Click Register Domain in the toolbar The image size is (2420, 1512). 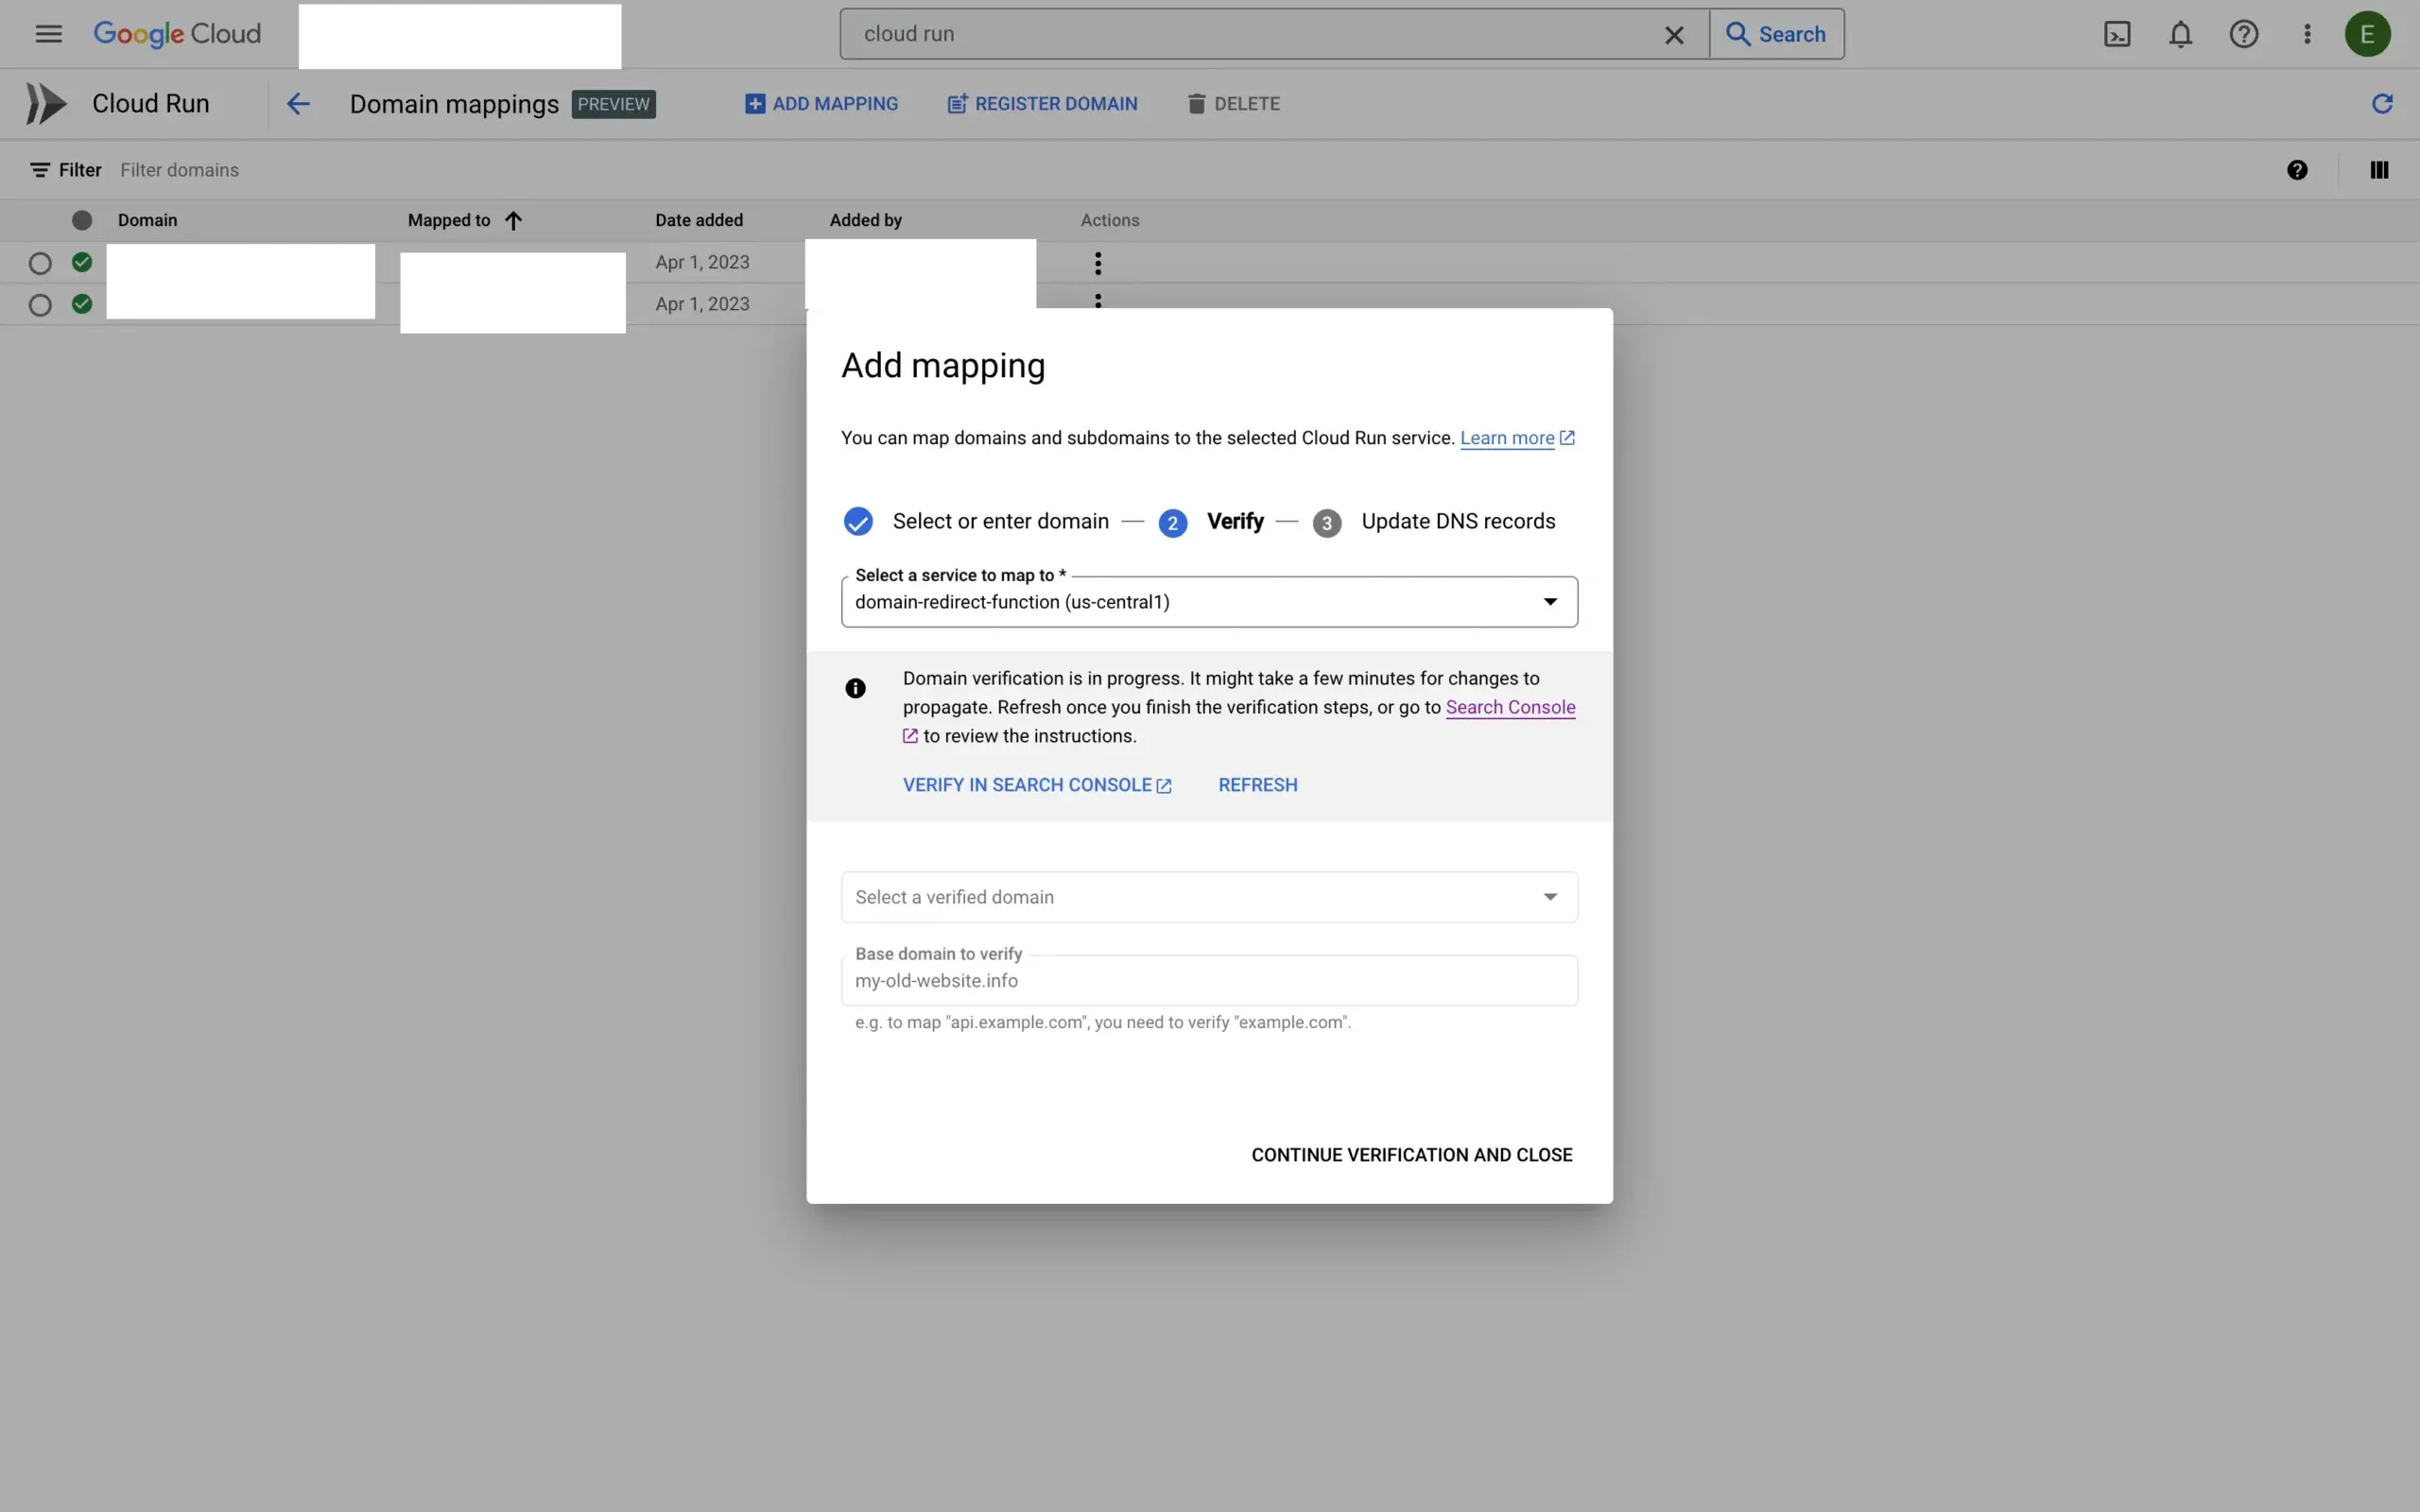tap(1040, 103)
